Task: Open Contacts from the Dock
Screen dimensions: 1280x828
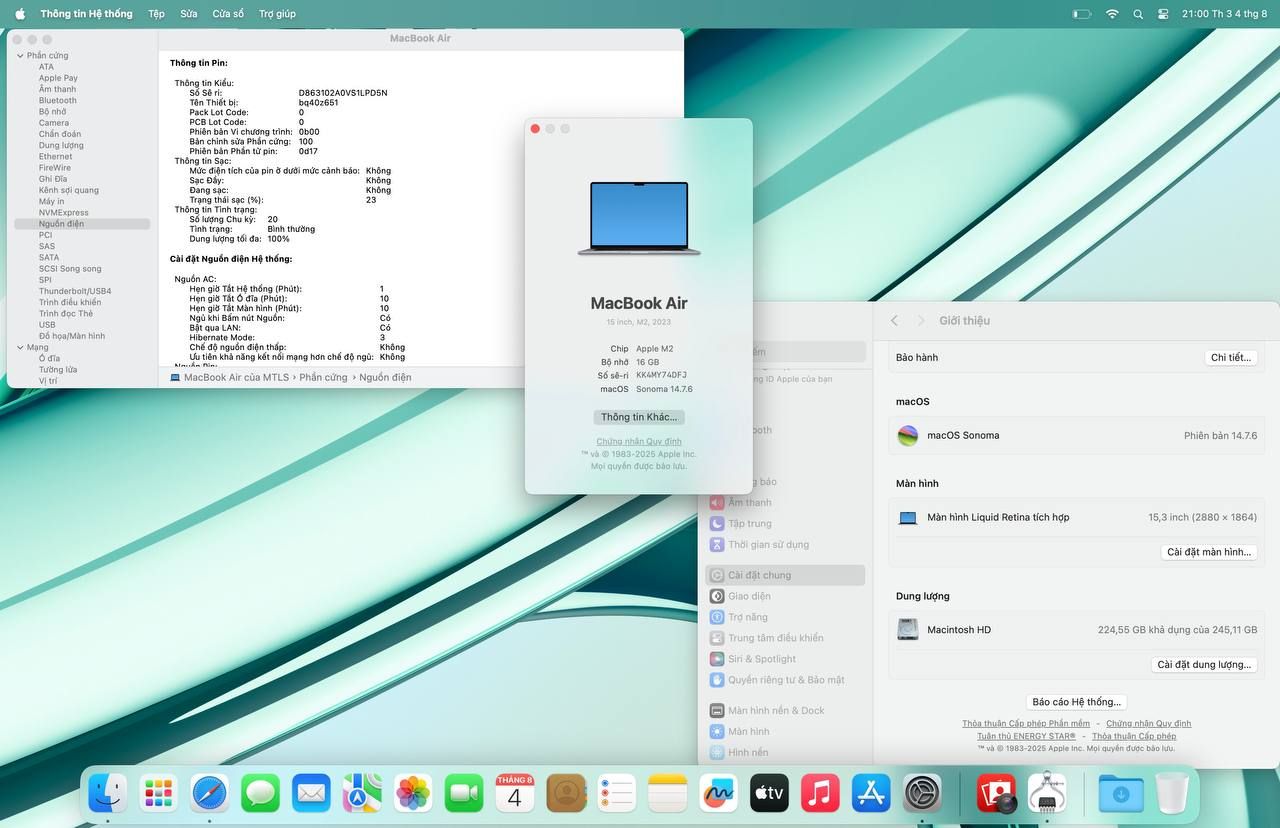Action: pos(566,794)
